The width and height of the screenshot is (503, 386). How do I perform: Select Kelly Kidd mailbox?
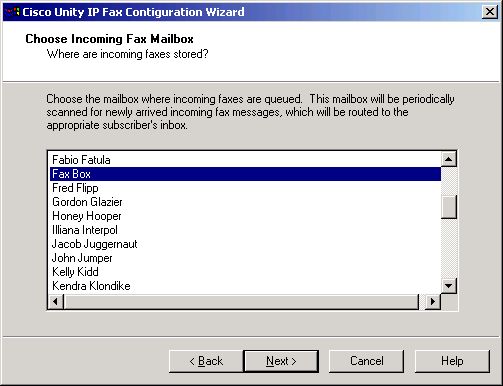point(245,272)
